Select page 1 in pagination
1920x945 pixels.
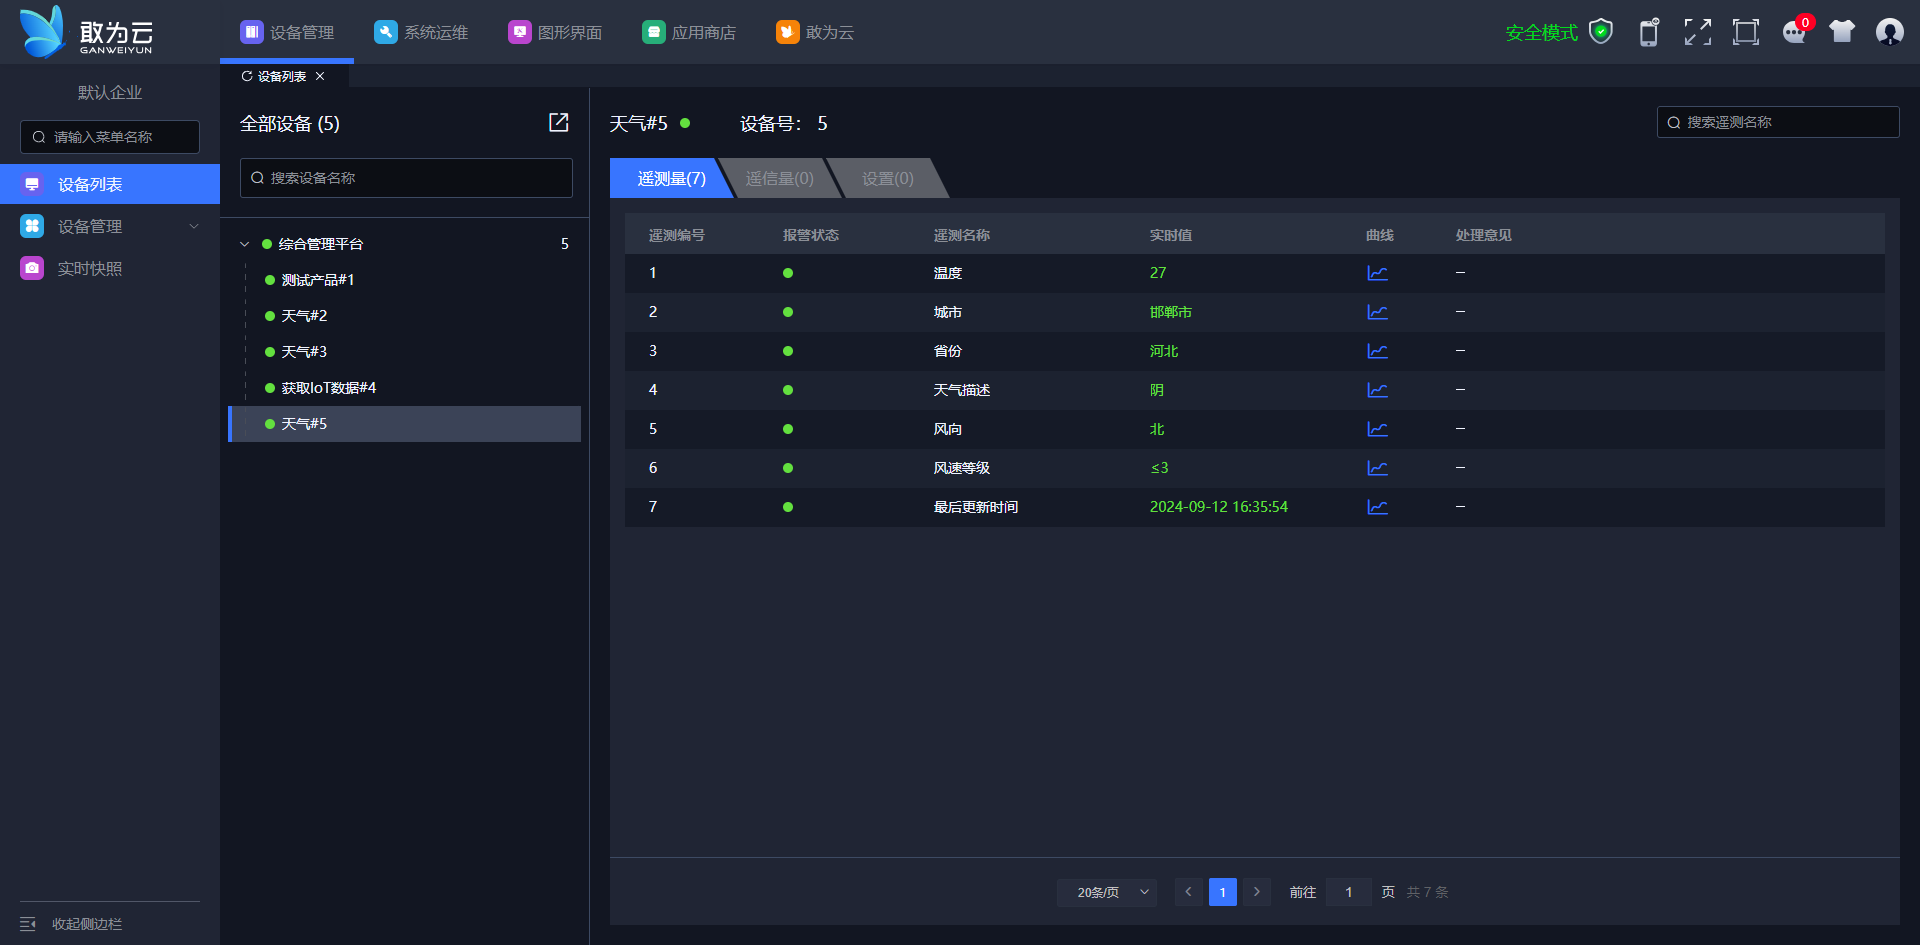click(1222, 892)
